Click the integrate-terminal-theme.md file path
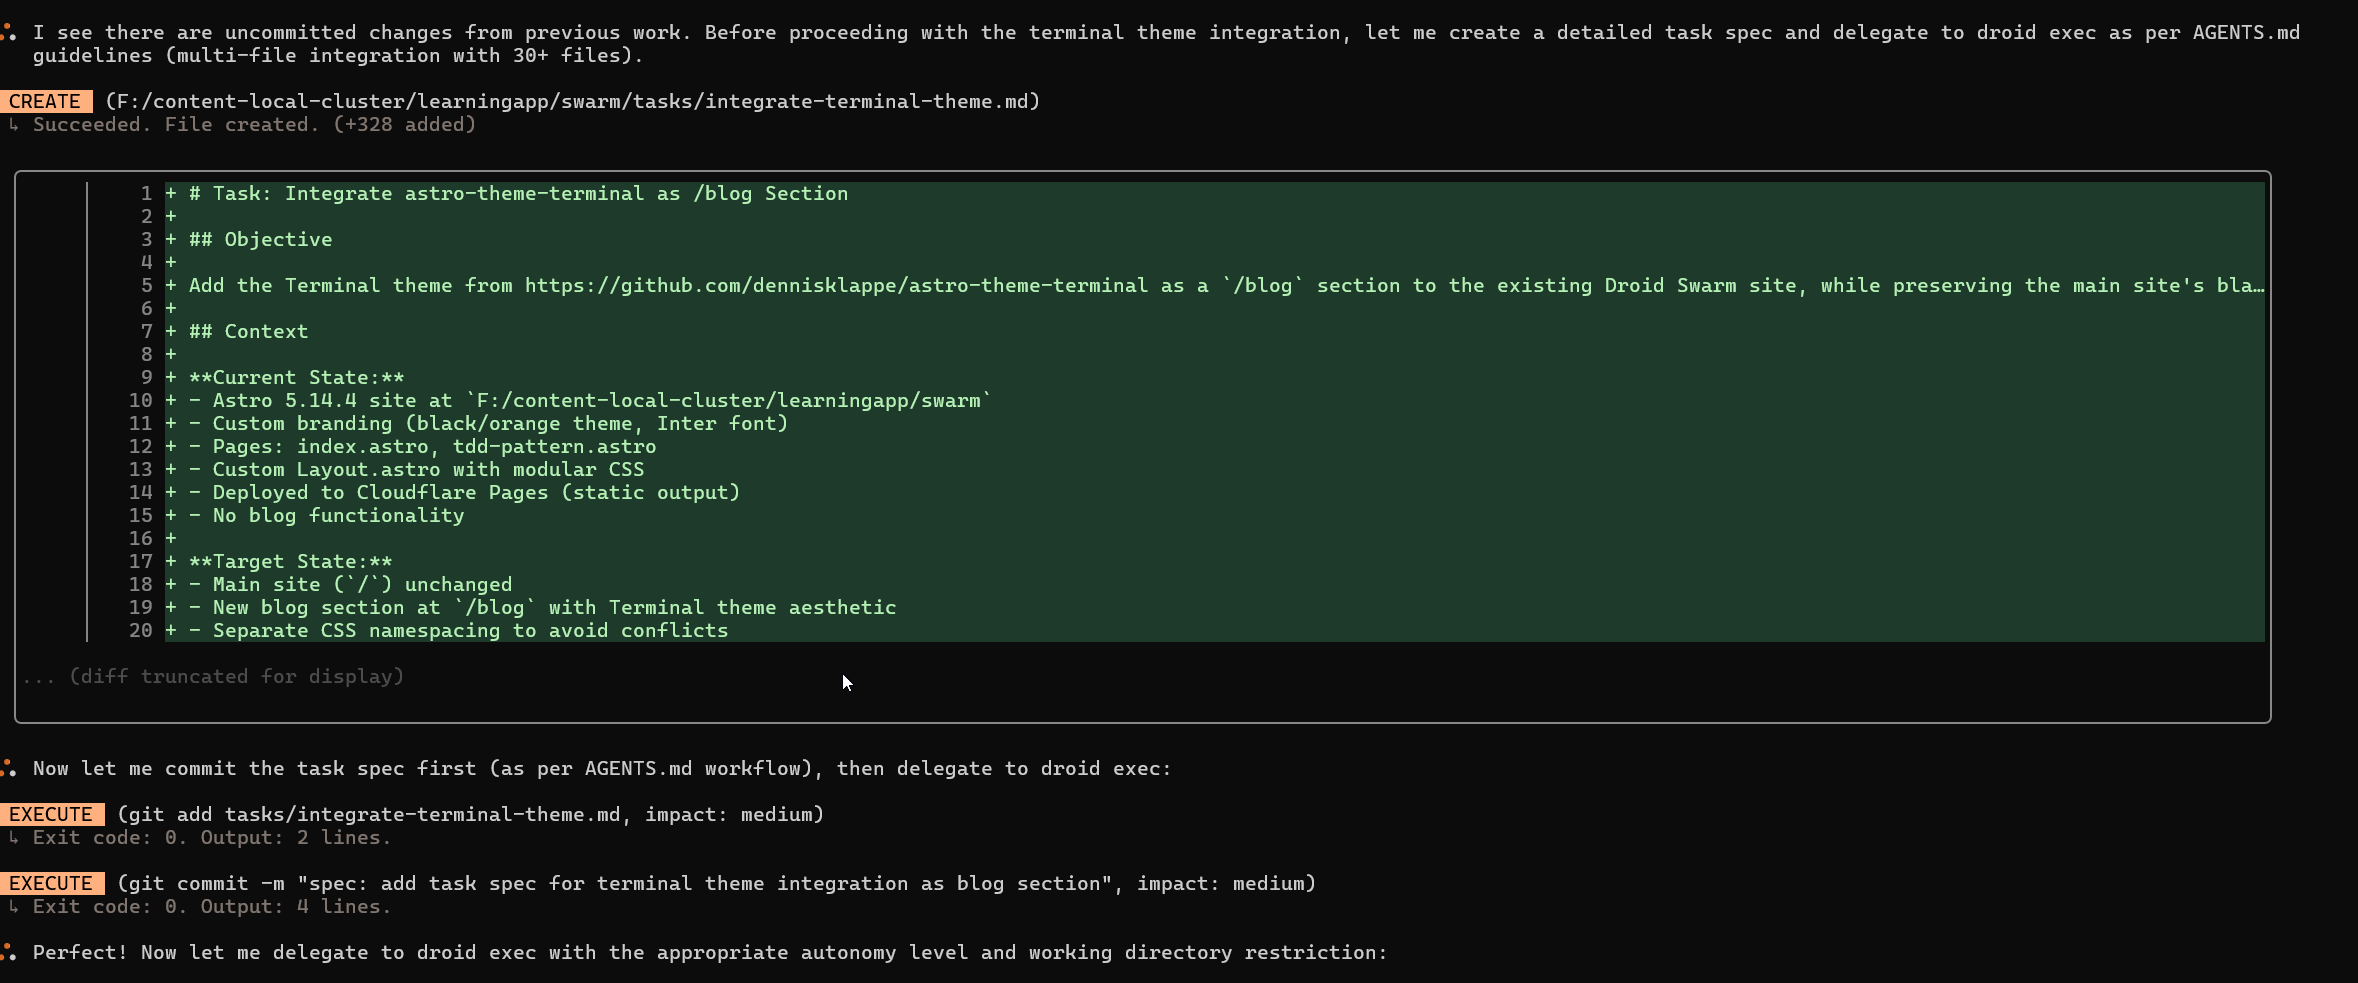2358x983 pixels. [x=572, y=101]
